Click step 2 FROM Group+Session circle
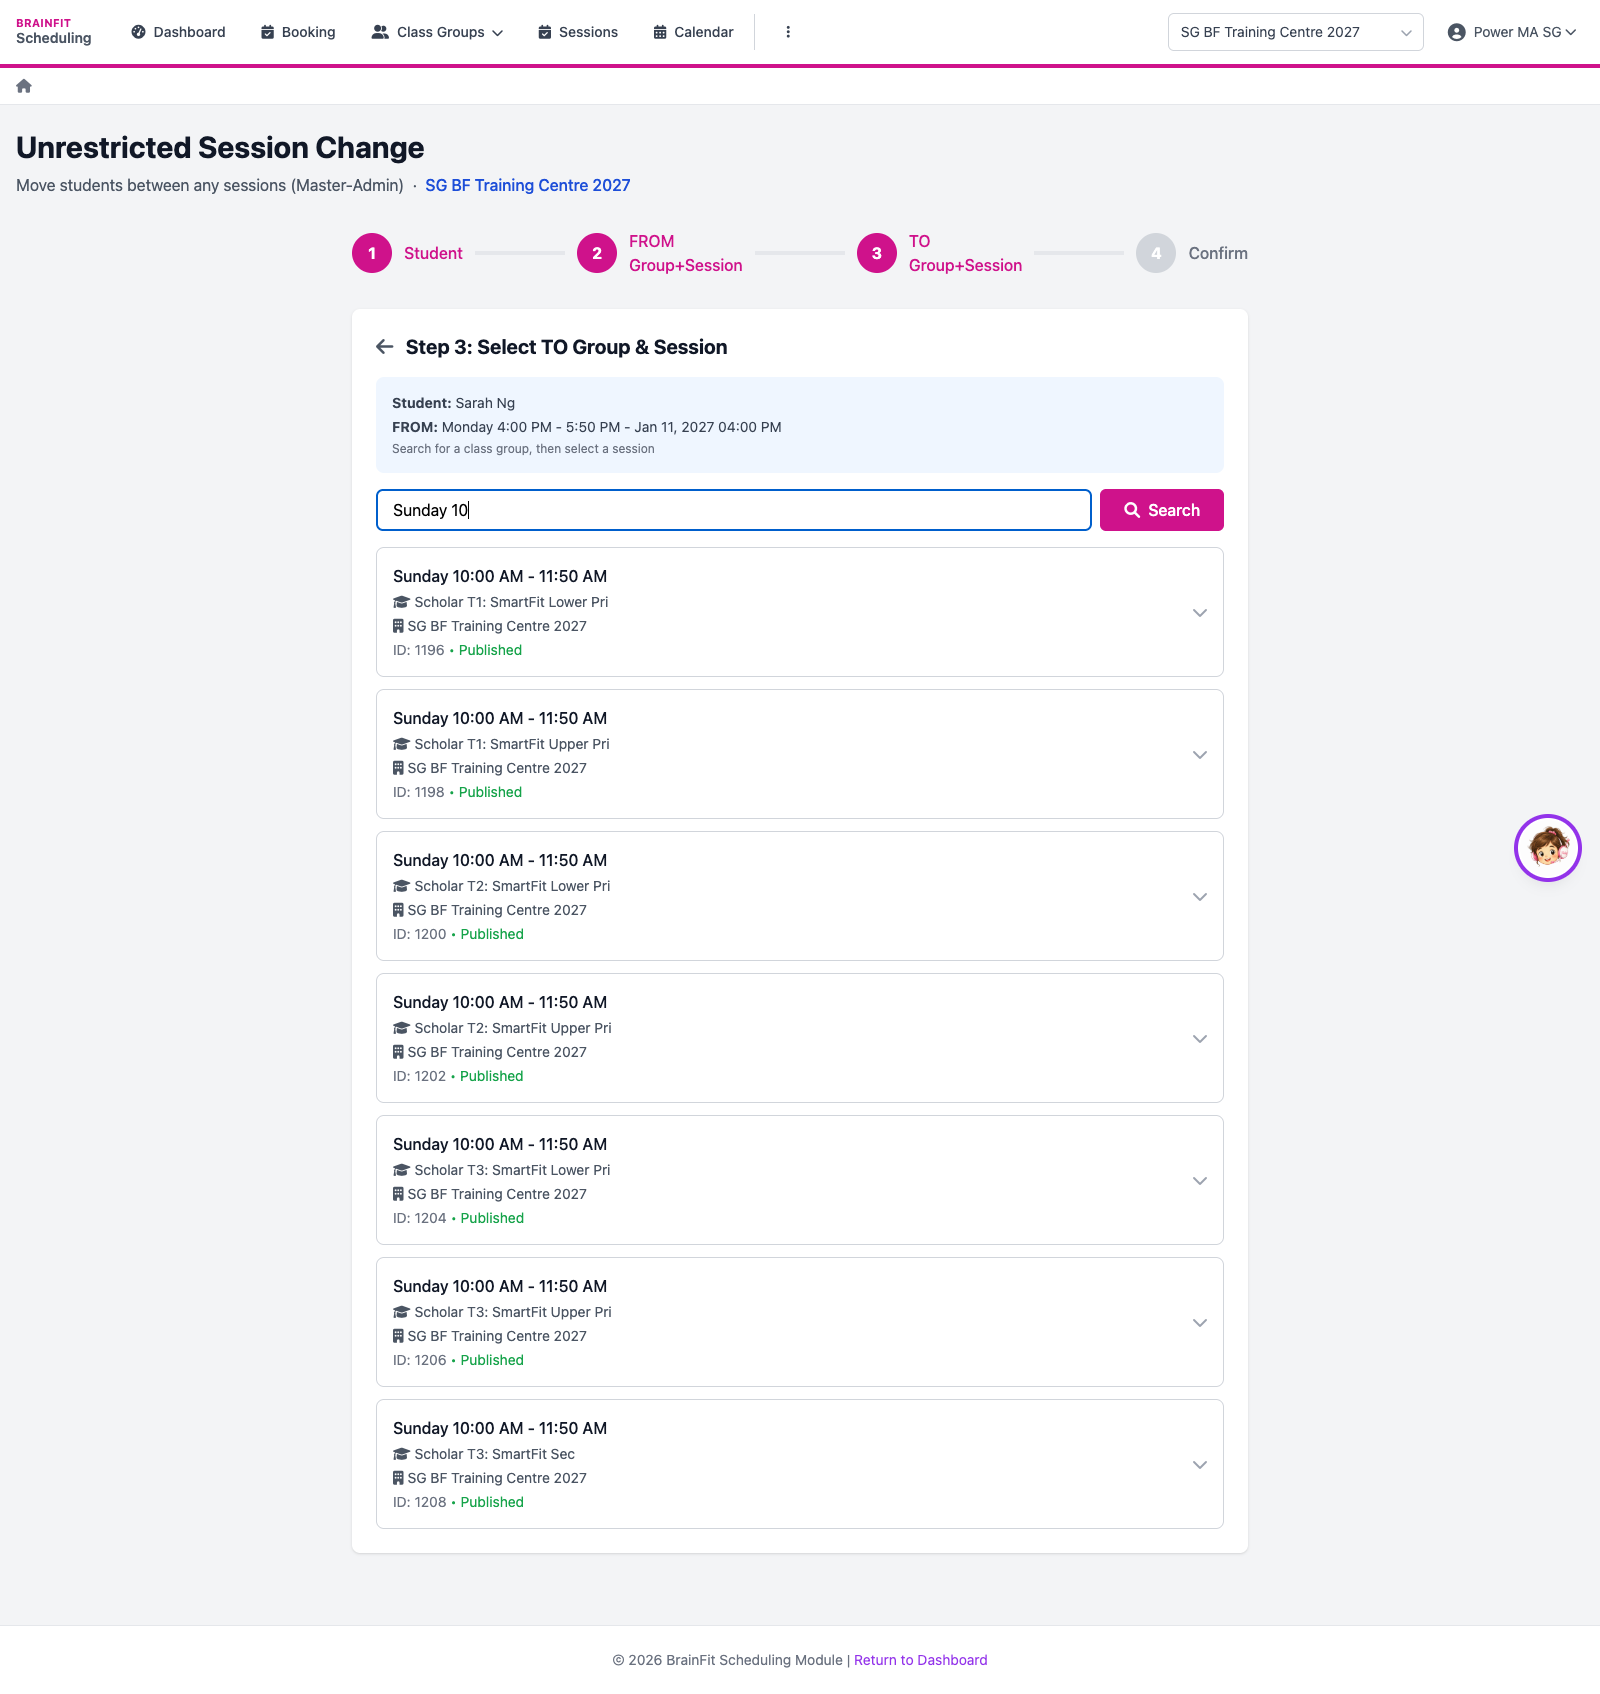The width and height of the screenshot is (1600, 1694). [597, 253]
